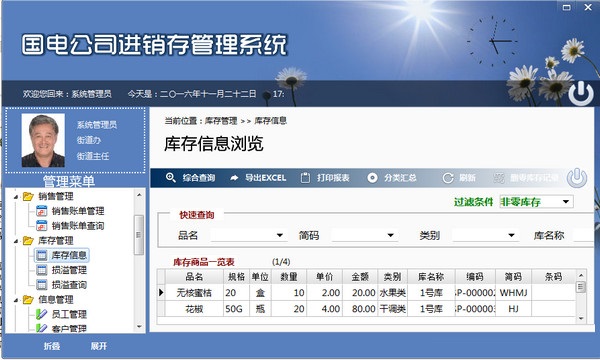
Task: Open the 类别 dropdown
Action: point(511,235)
